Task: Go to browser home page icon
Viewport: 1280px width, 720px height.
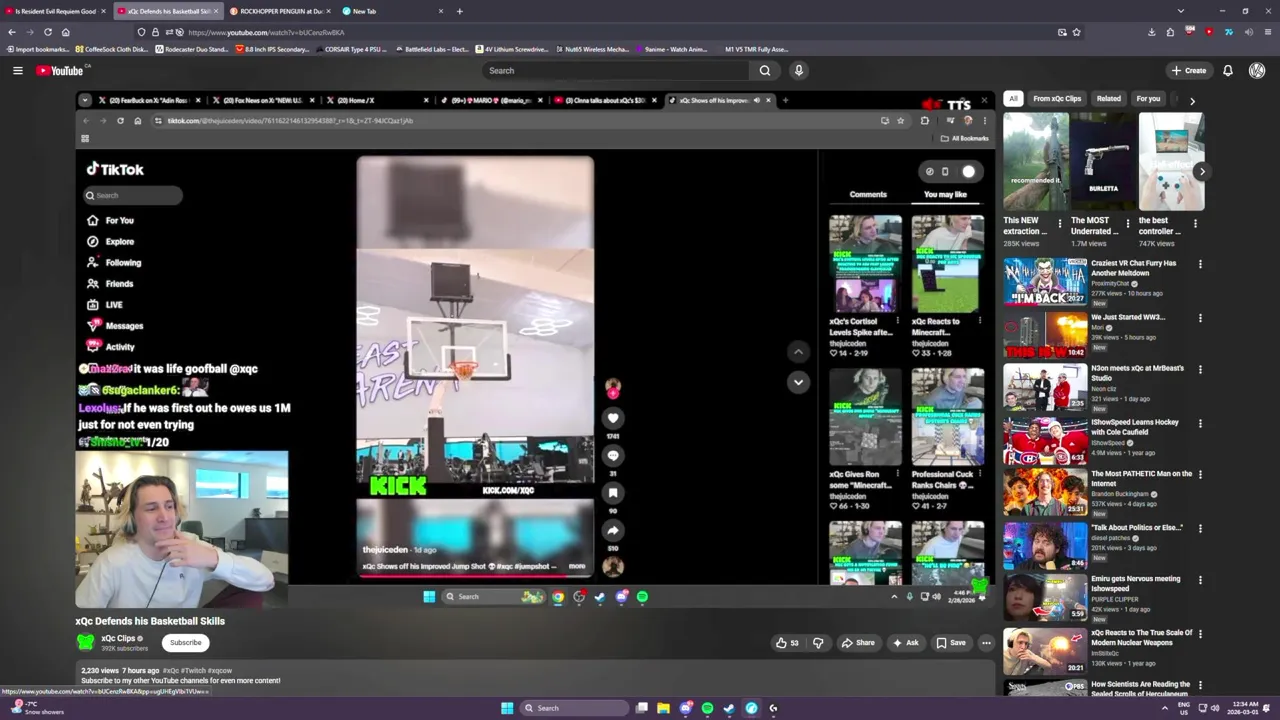Action: [x=65, y=32]
